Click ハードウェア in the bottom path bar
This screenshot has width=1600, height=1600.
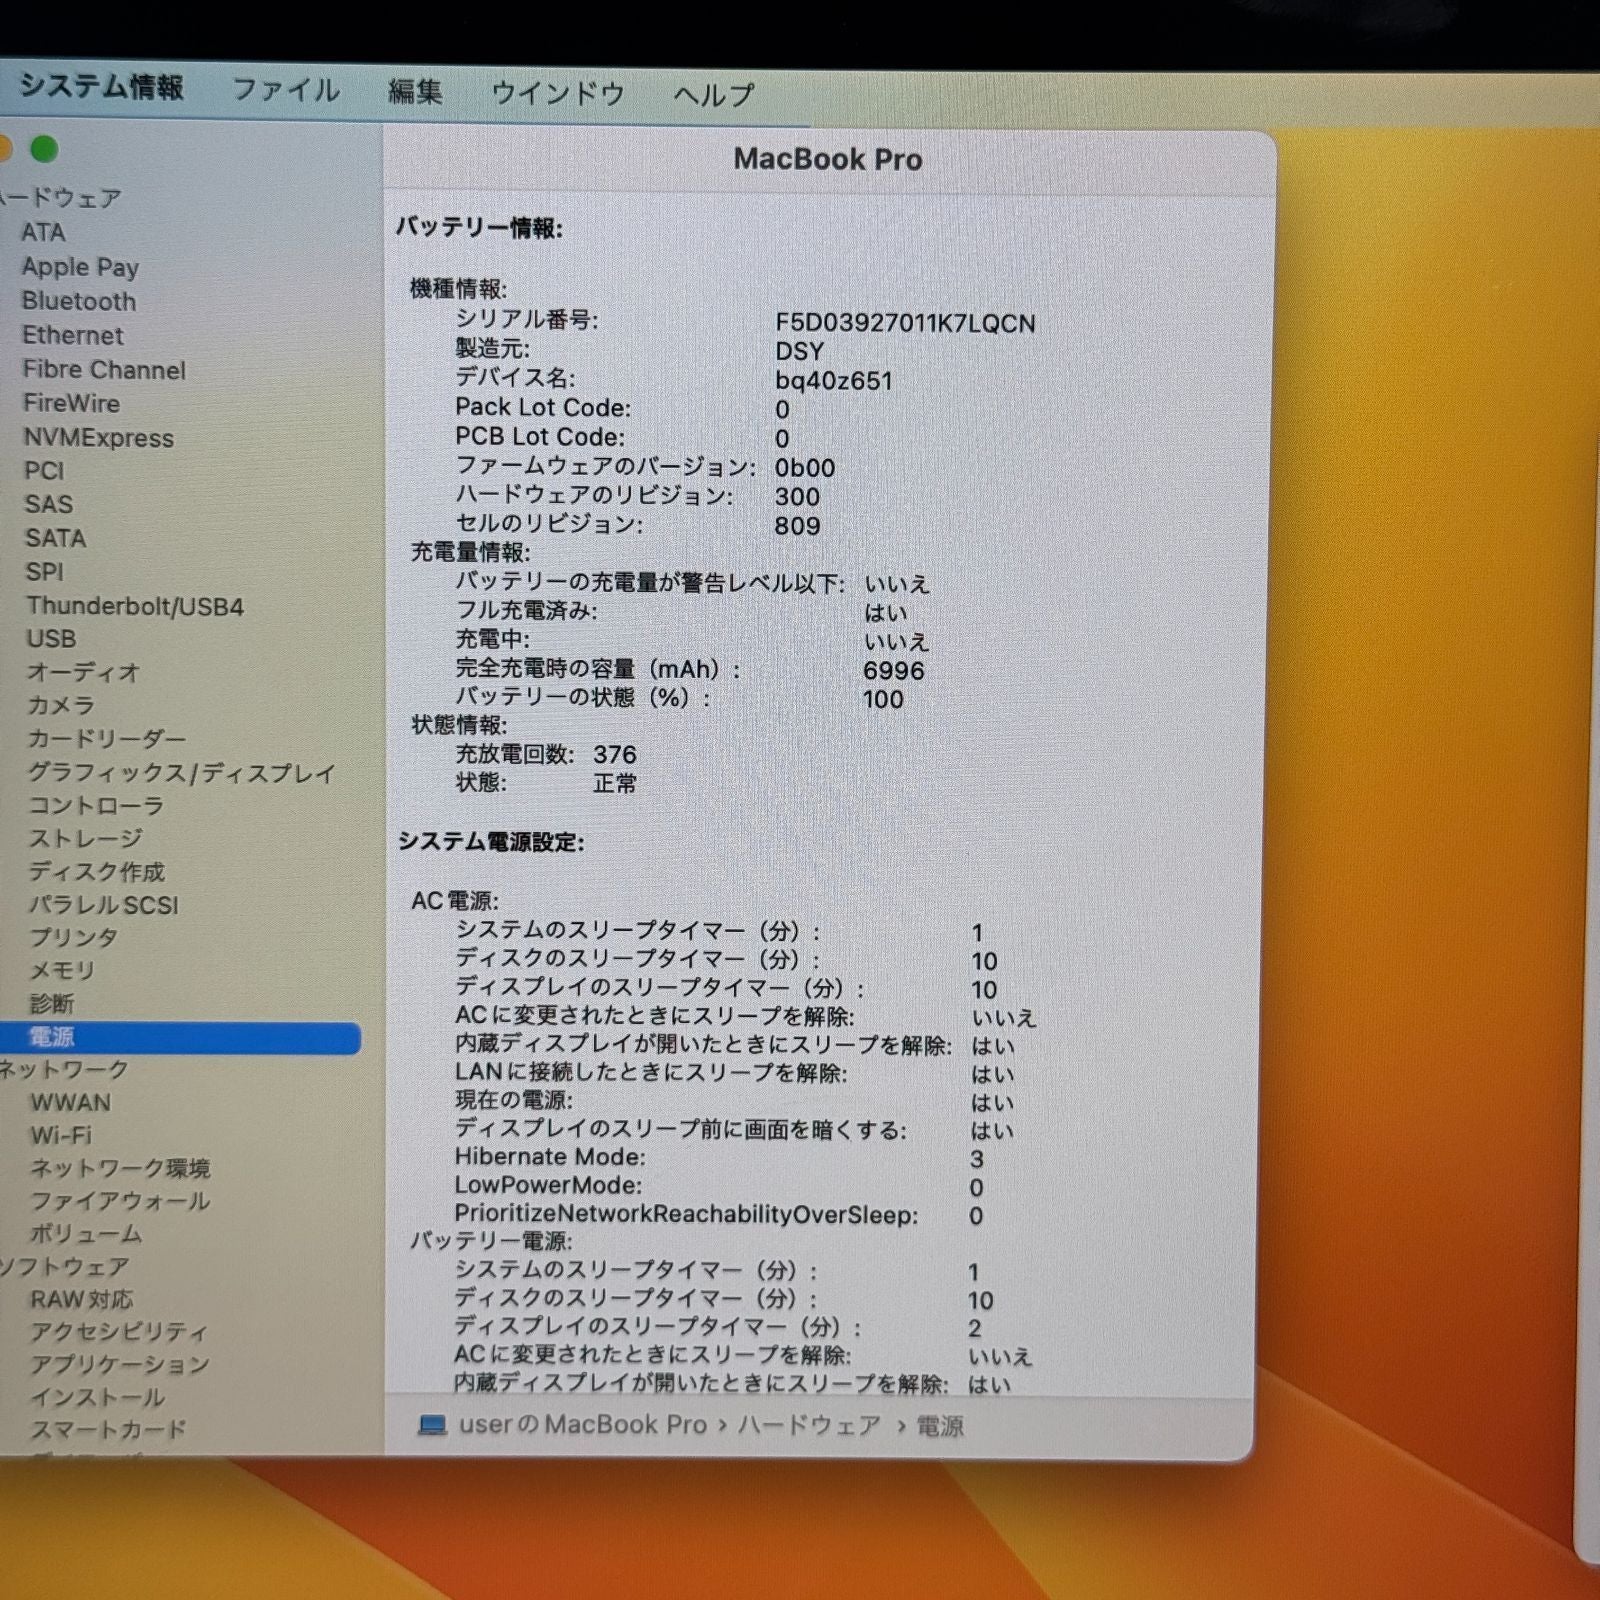click(x=810, y=1425)
